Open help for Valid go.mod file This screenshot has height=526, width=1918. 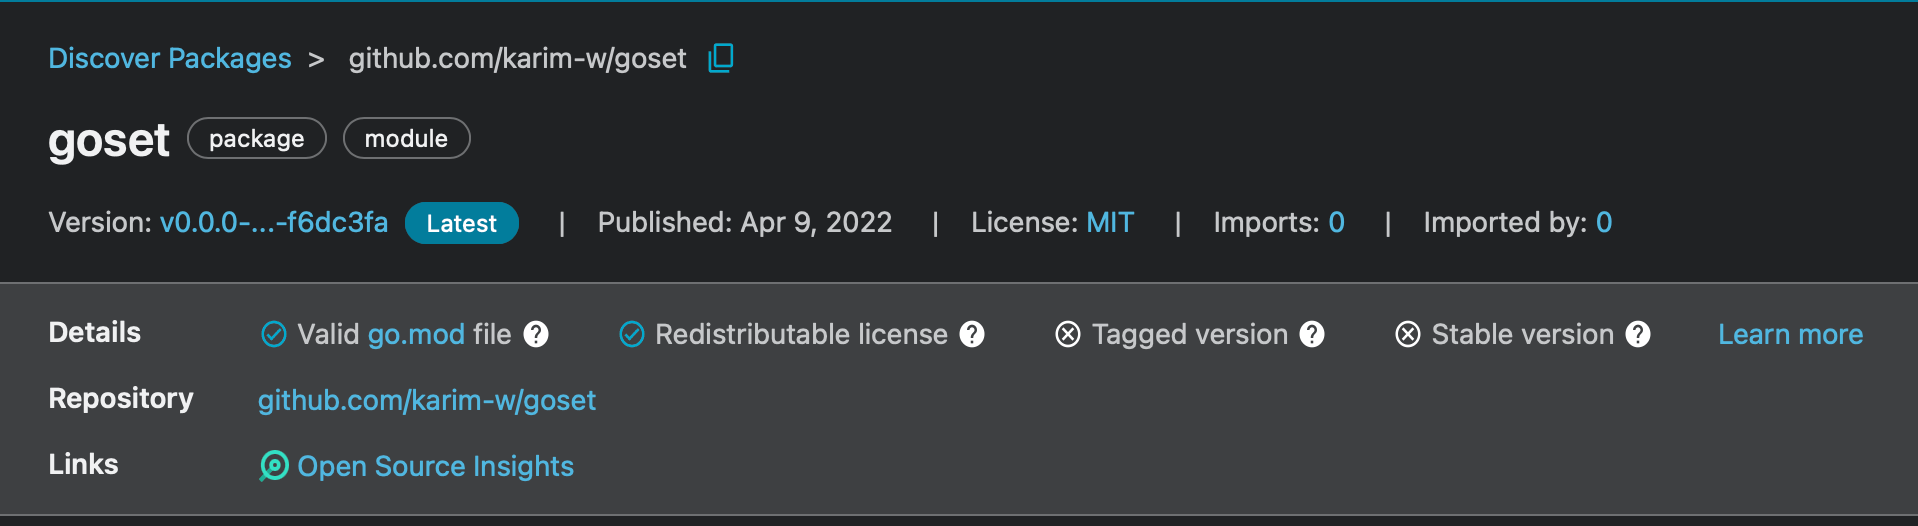coord(536,334)
